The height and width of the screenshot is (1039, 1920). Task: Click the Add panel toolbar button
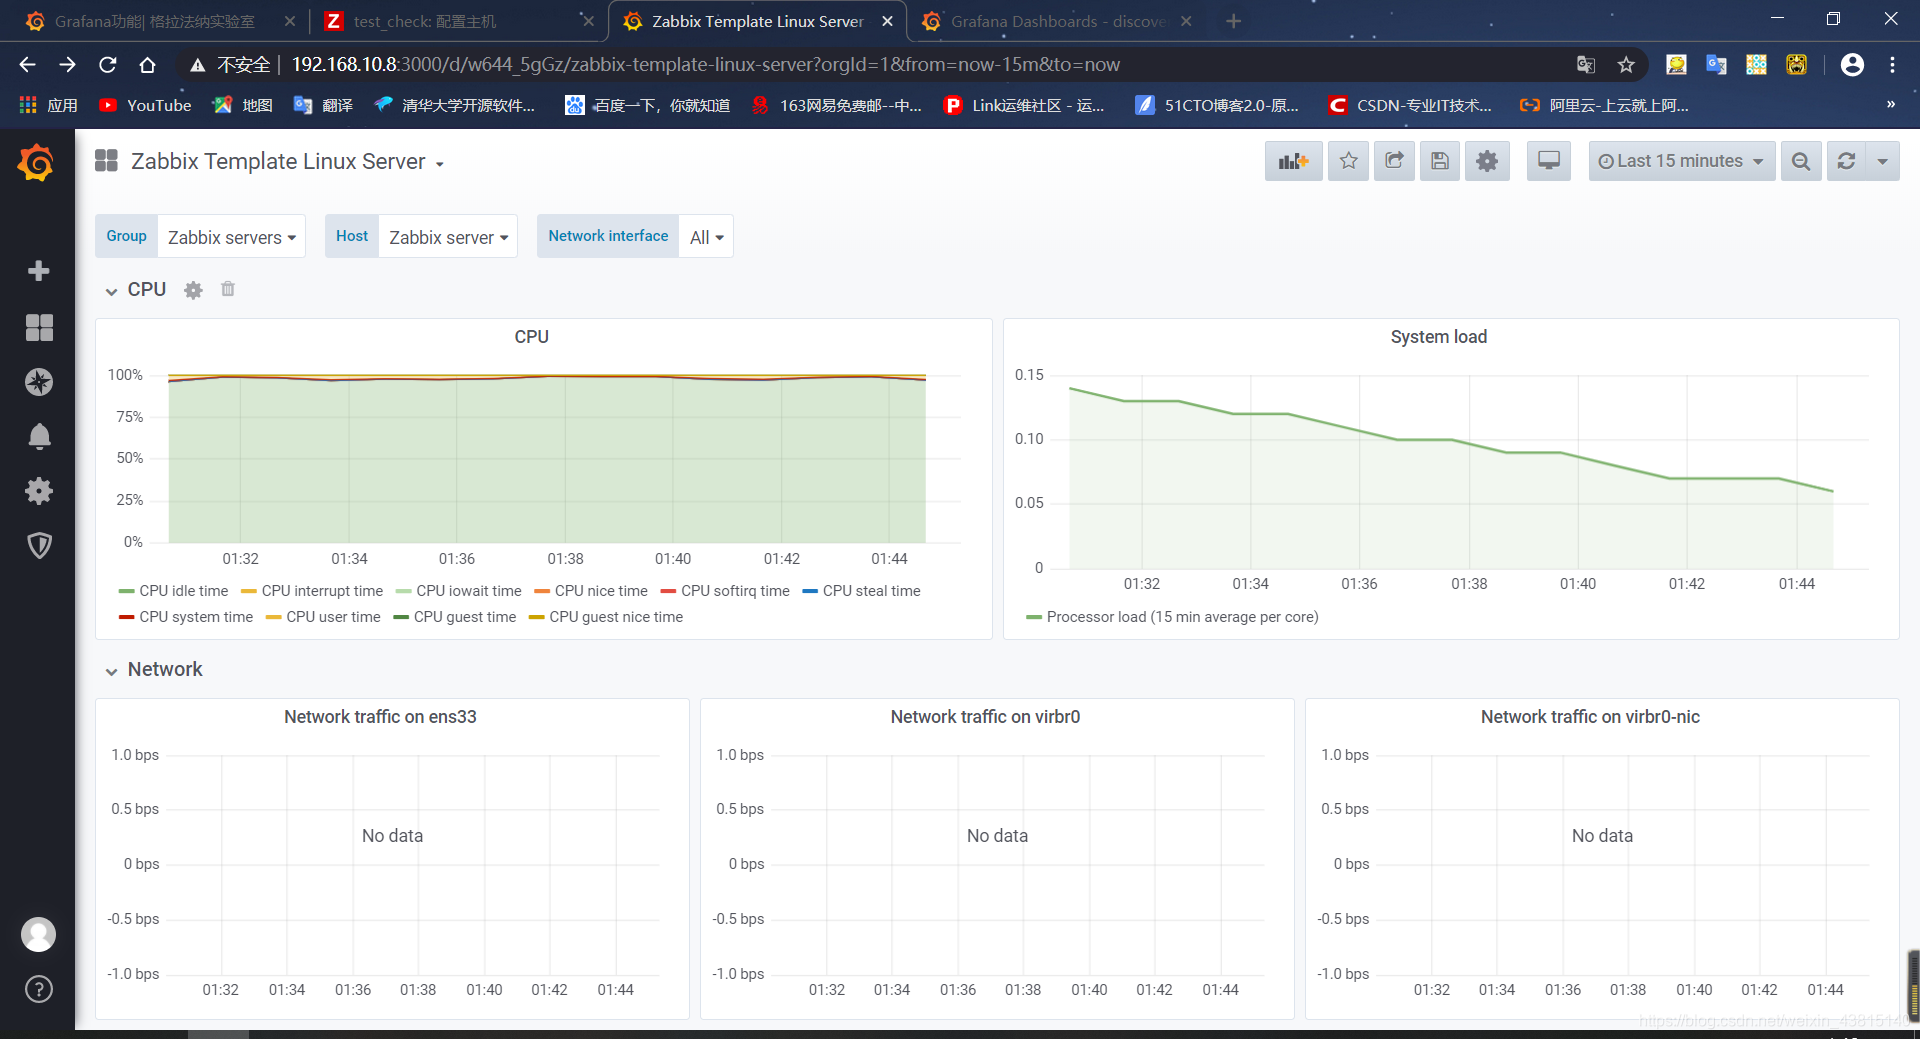click(1293, 161)
